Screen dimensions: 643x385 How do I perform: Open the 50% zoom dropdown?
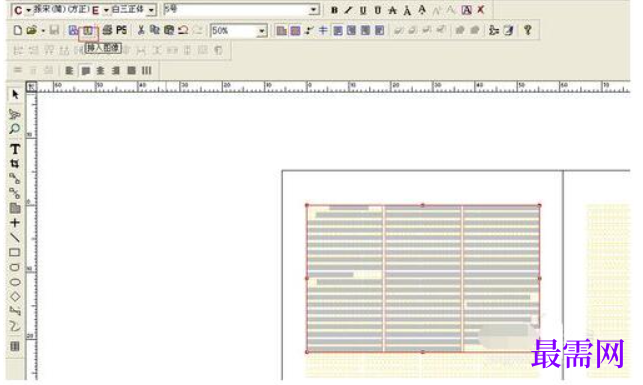262,31
